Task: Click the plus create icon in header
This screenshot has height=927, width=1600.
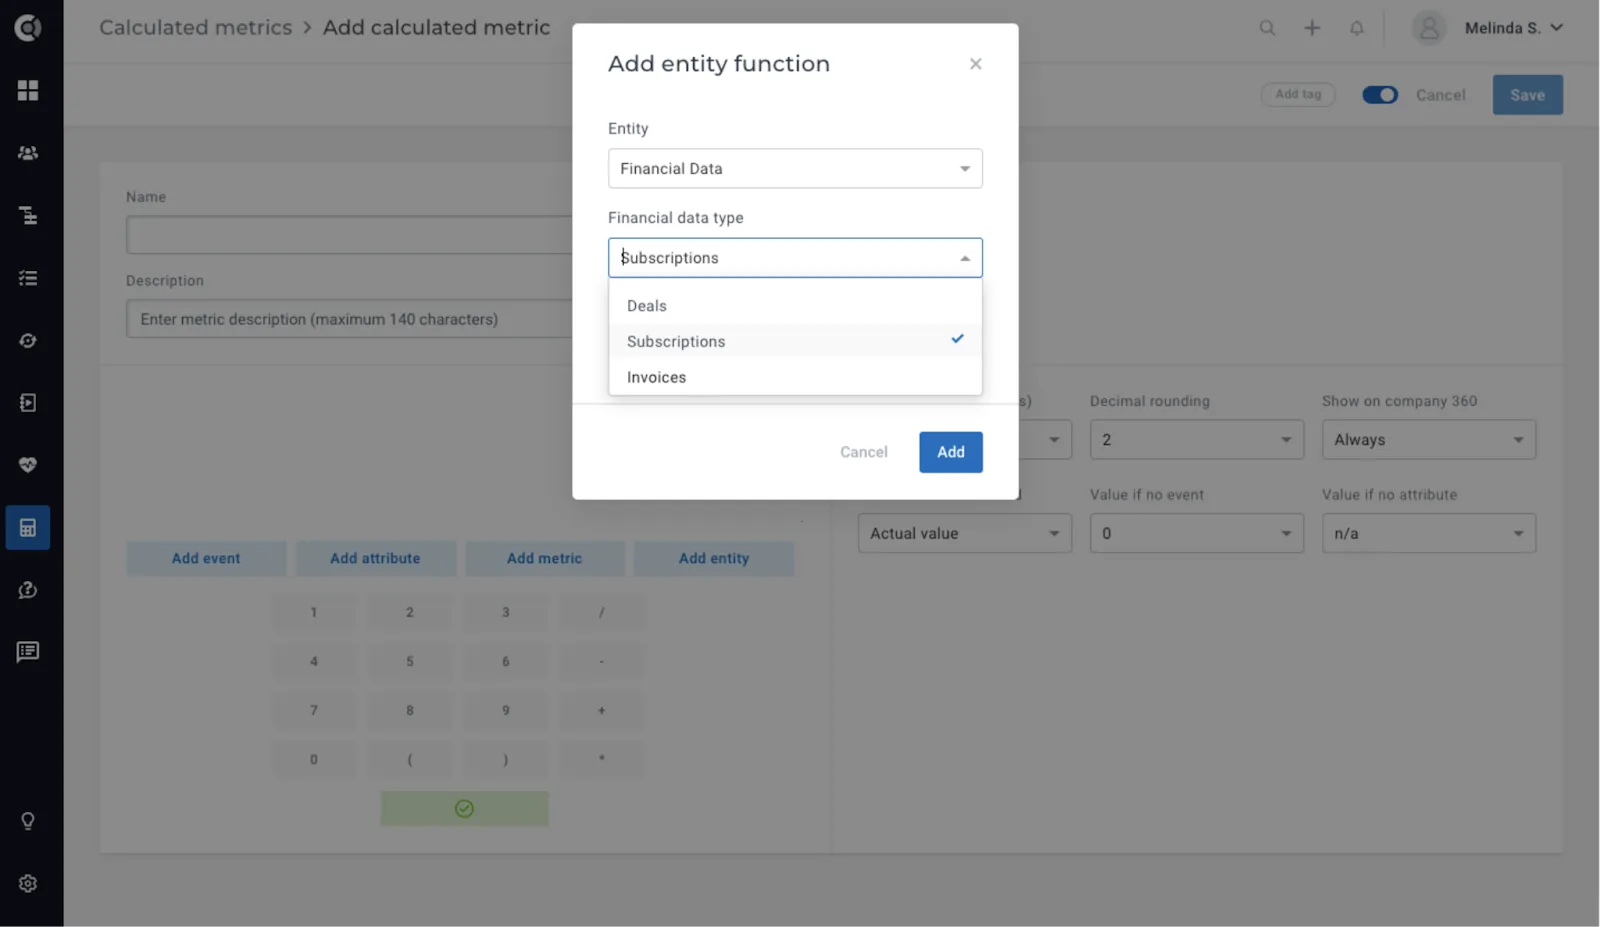Action: coord(1312,28)
